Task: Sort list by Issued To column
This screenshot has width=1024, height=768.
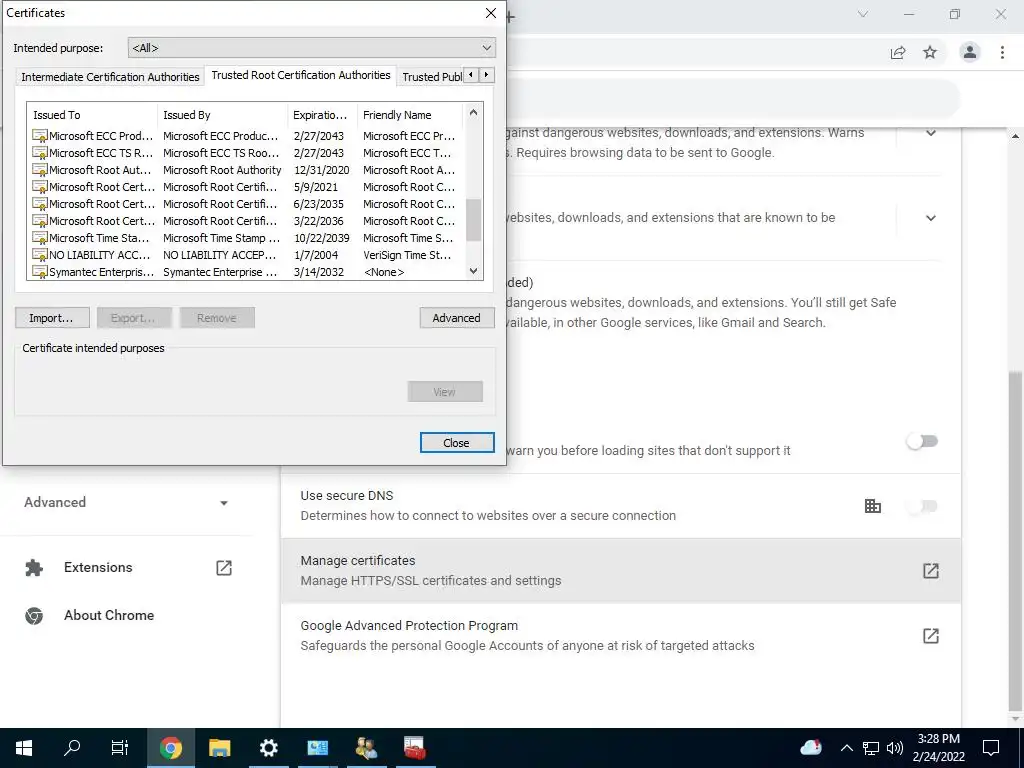Action: click(92, 115)
